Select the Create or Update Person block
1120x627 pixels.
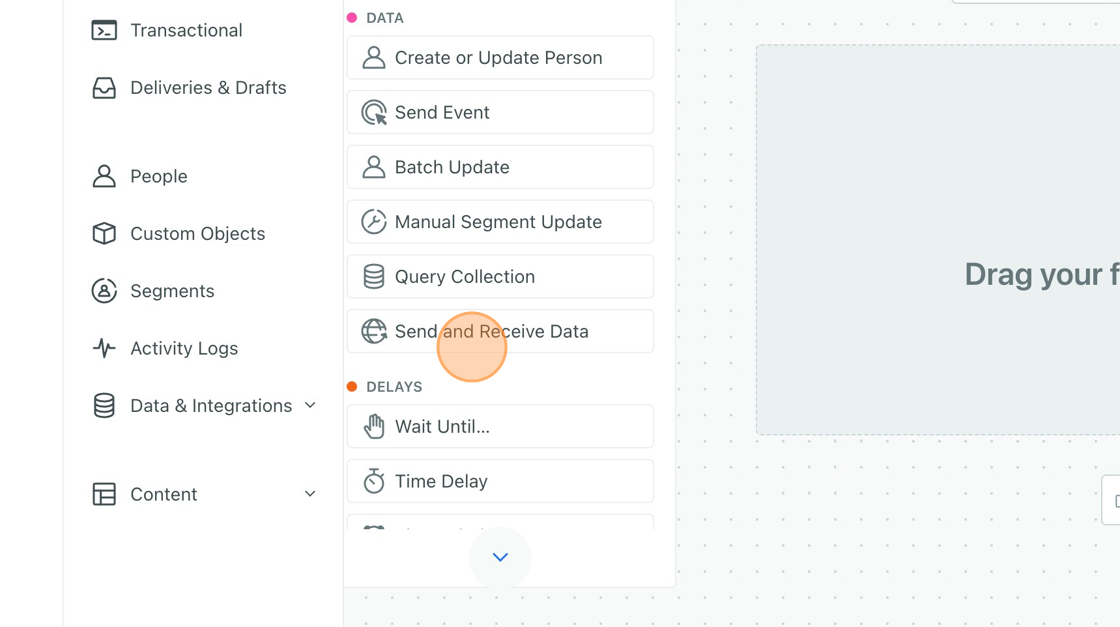(x=500, y=57)
